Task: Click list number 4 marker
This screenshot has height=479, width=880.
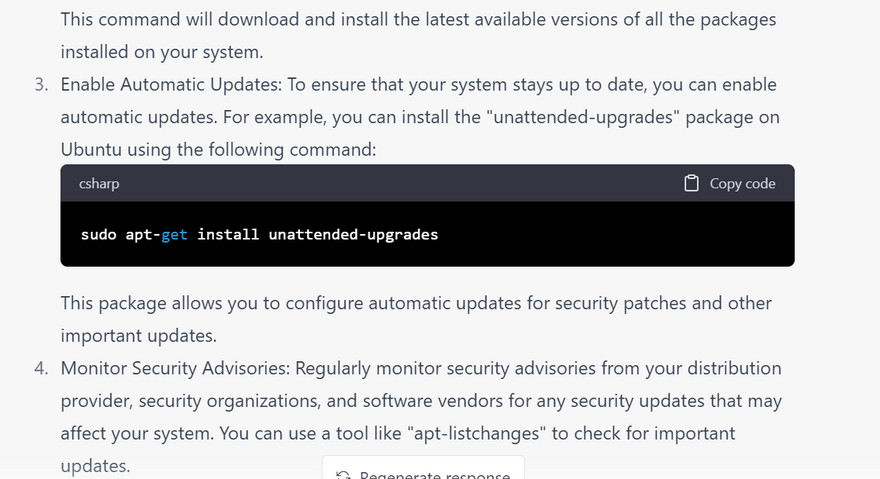Action: click(41, 368)
